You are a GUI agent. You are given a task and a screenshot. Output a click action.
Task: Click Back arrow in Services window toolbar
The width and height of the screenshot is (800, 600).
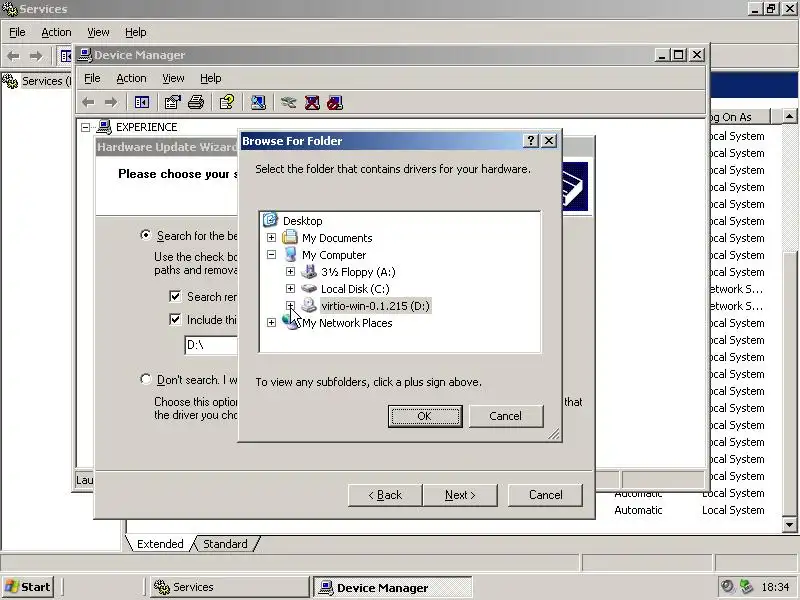[x=14, y=56]
